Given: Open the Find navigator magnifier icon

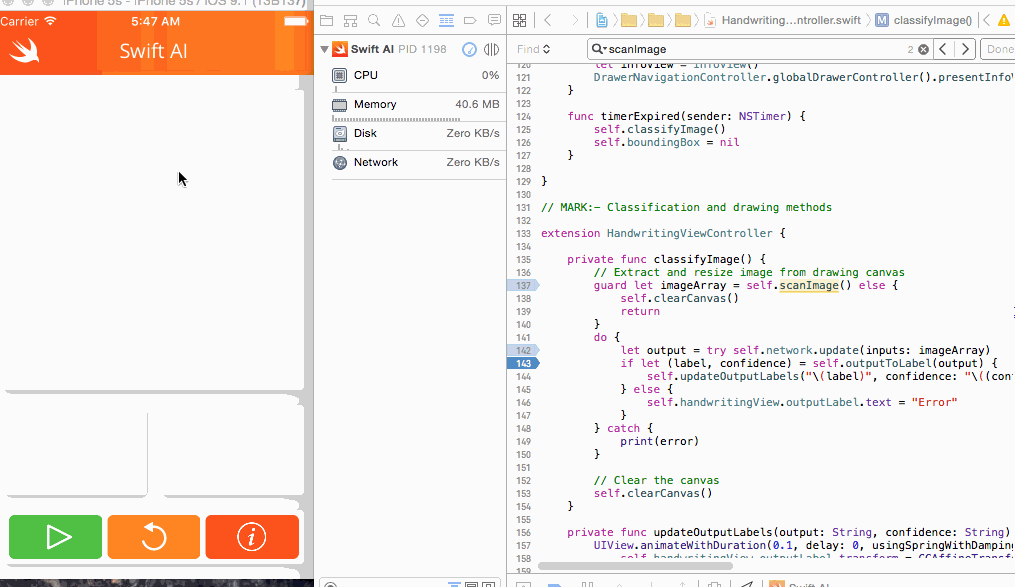Looking at the screenshot, I should pyautogui.click(x=374, y=21).
